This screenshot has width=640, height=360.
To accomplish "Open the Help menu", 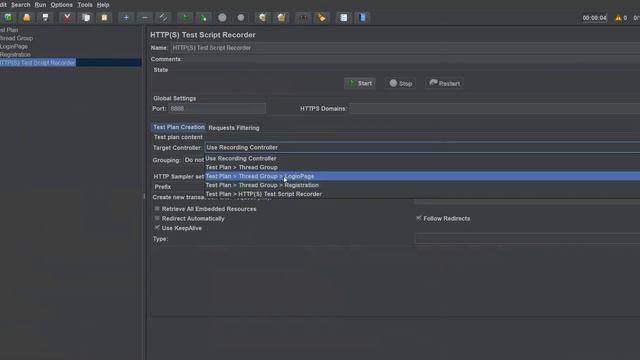I will (x=103, y=5).
